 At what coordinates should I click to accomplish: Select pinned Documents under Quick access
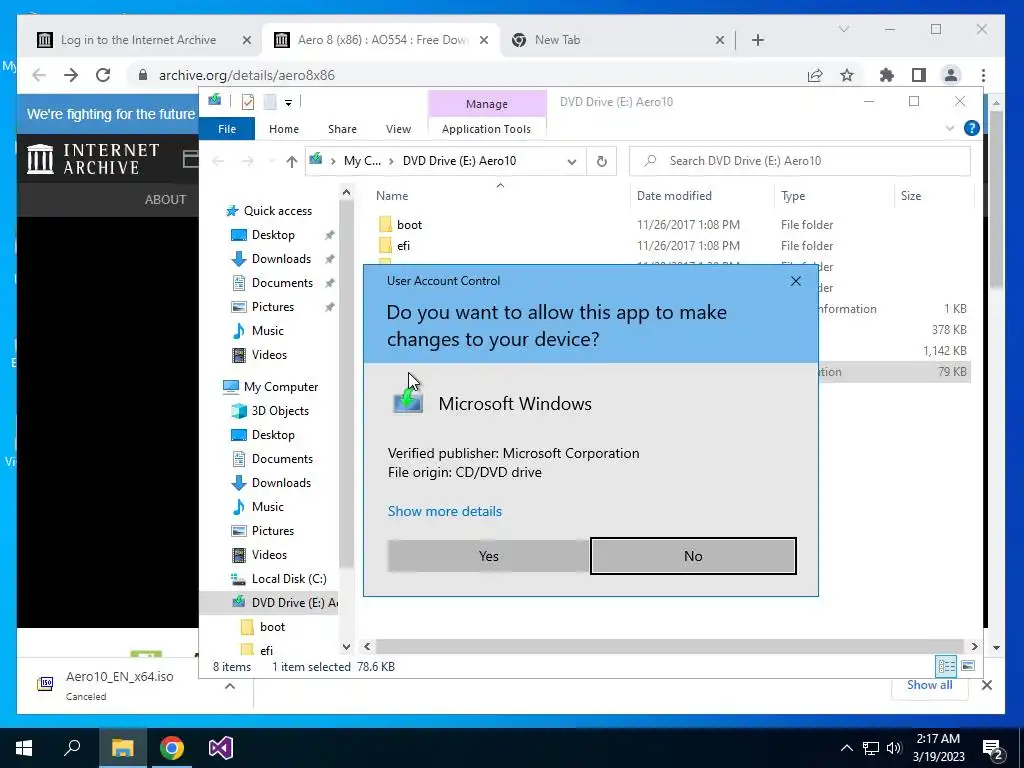[x=282, y=283]
